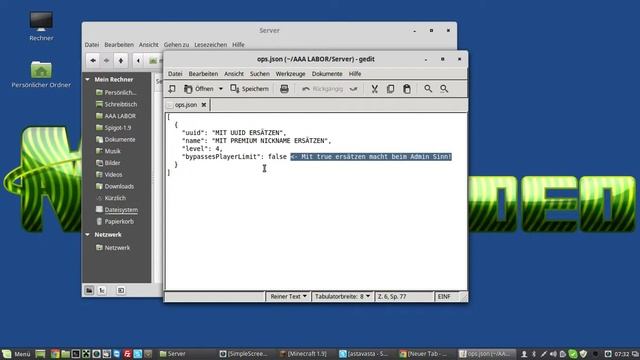Switch to Minecraft 1.9 taskbar window
This screenshot has width=640, height=360.
click(303, 354)
